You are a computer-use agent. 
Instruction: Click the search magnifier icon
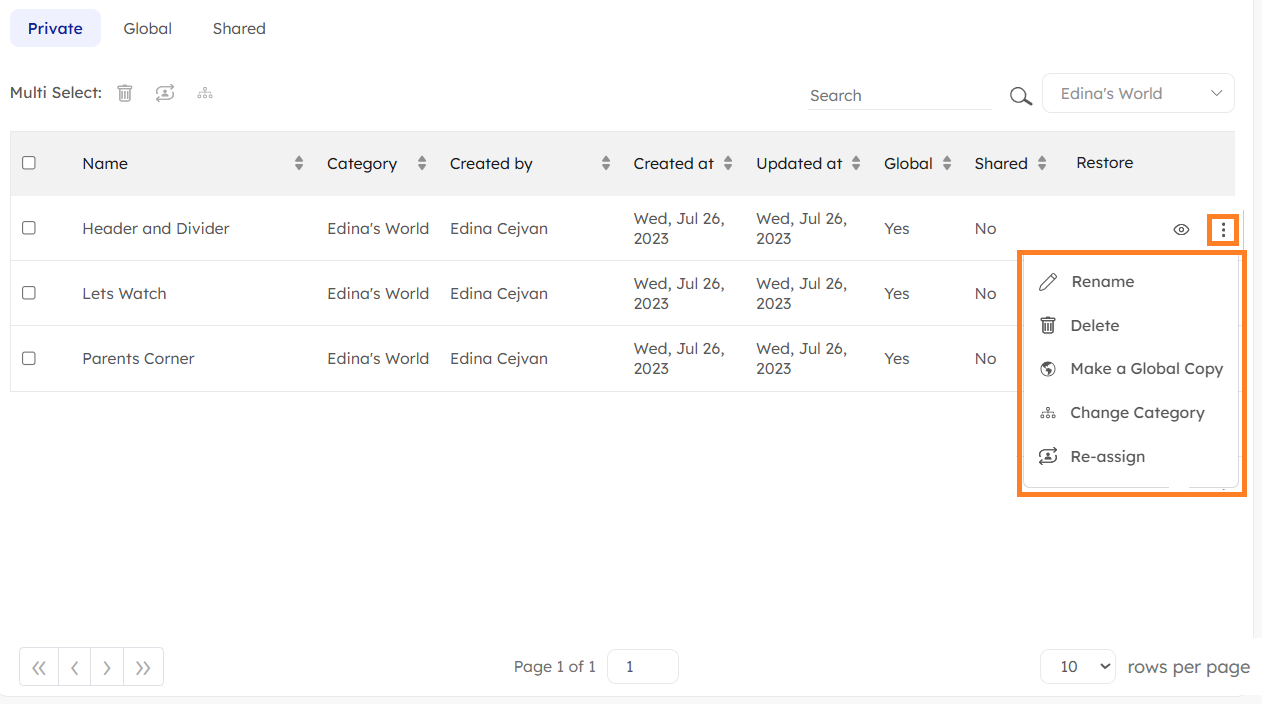click(x=1019, y=96)
